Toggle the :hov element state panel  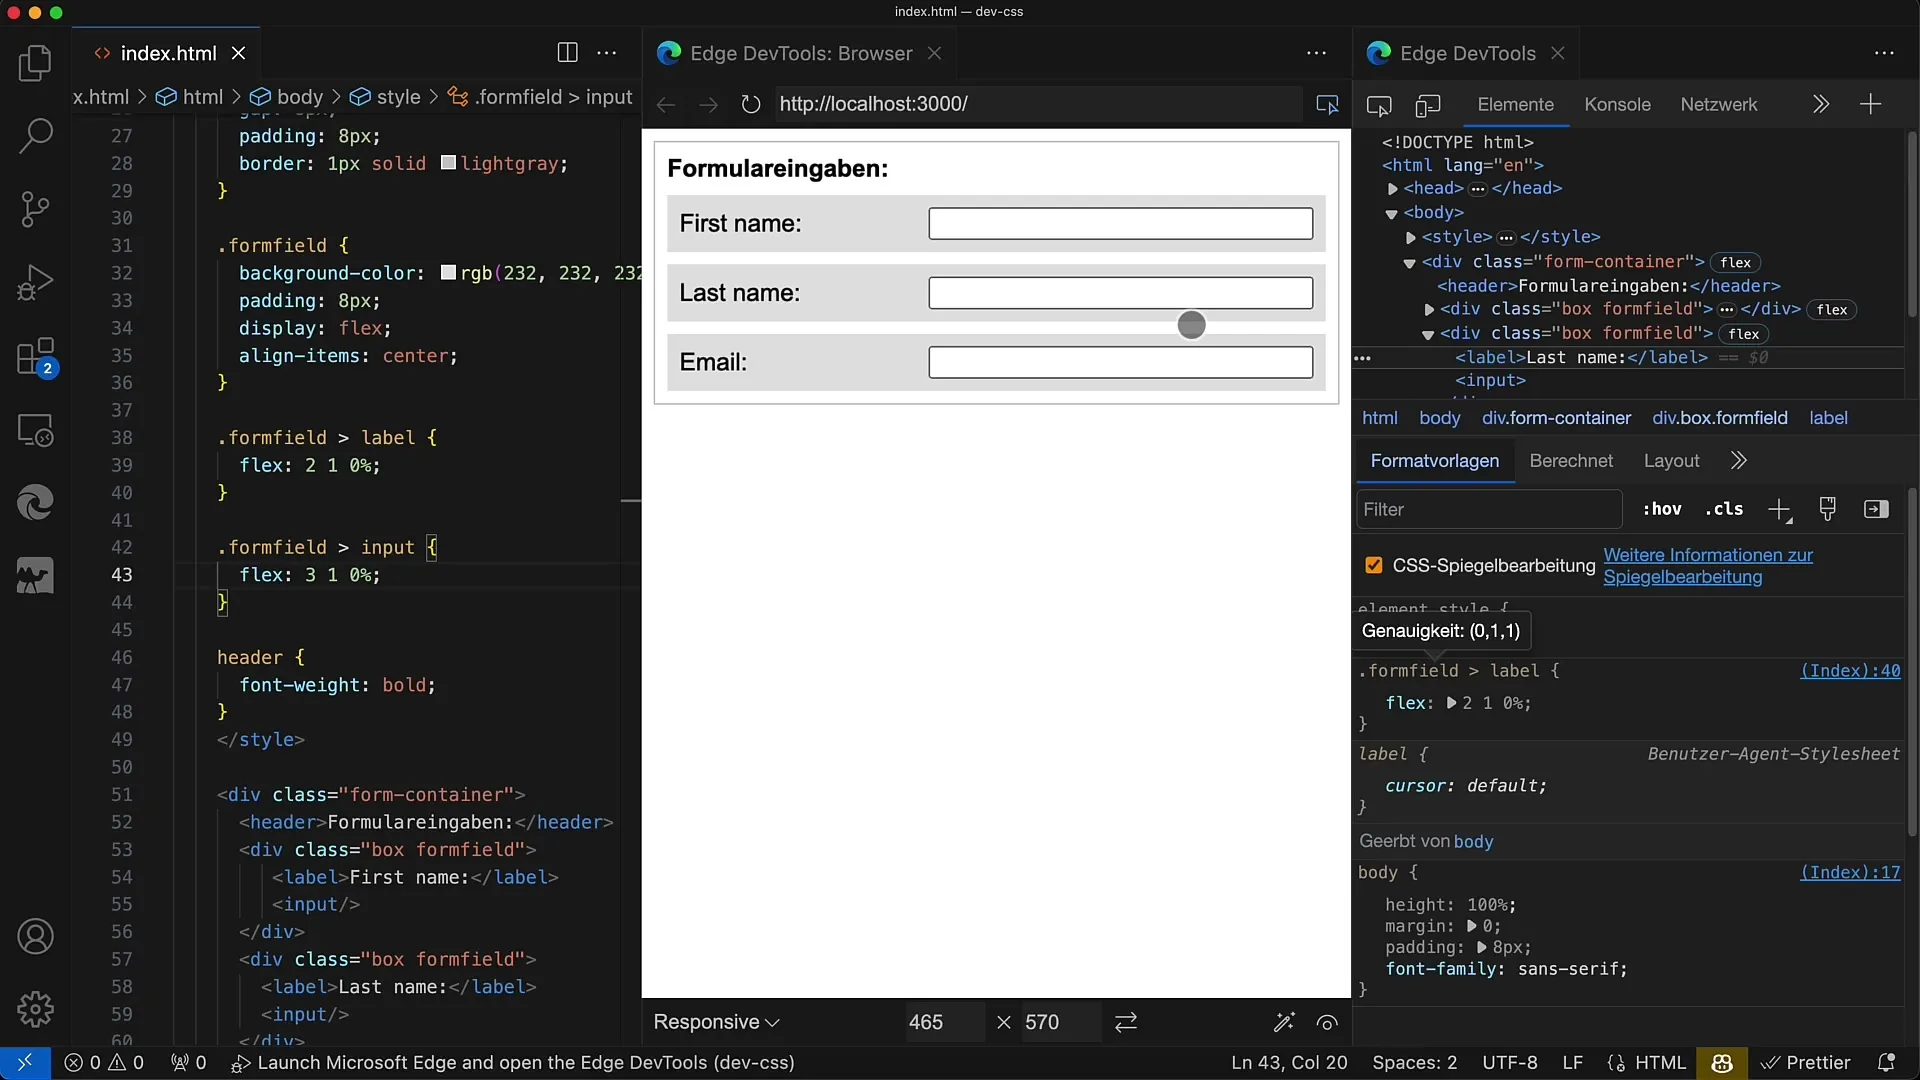point(1662,509)
